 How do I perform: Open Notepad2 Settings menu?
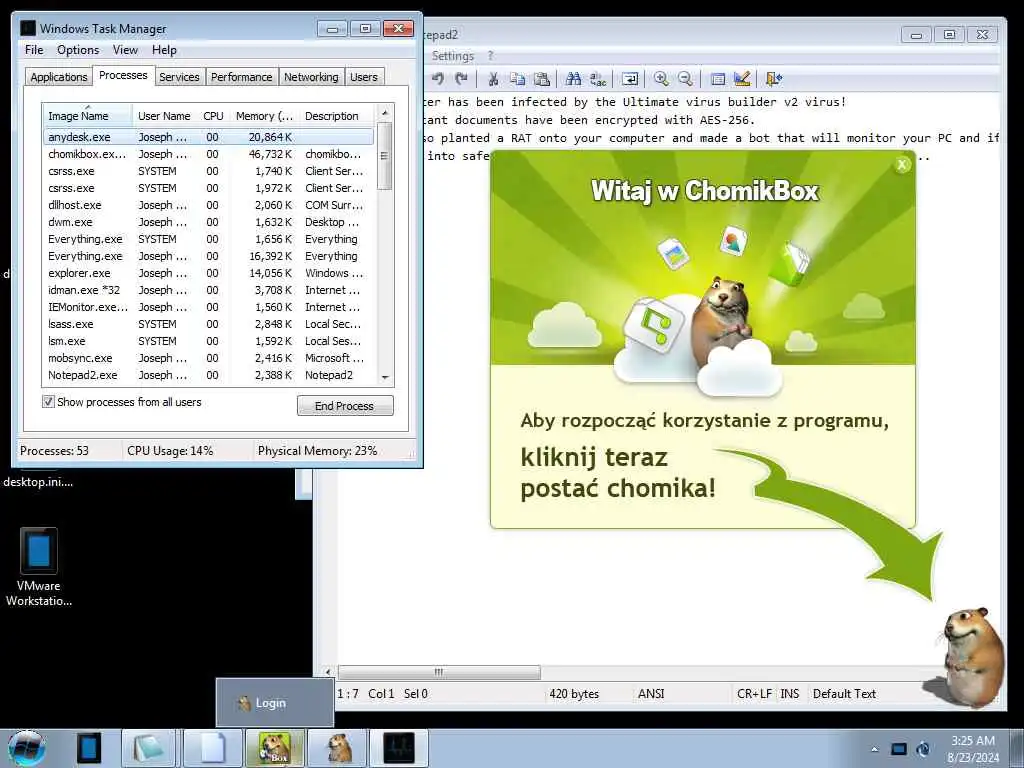click(x=453, y=56)
